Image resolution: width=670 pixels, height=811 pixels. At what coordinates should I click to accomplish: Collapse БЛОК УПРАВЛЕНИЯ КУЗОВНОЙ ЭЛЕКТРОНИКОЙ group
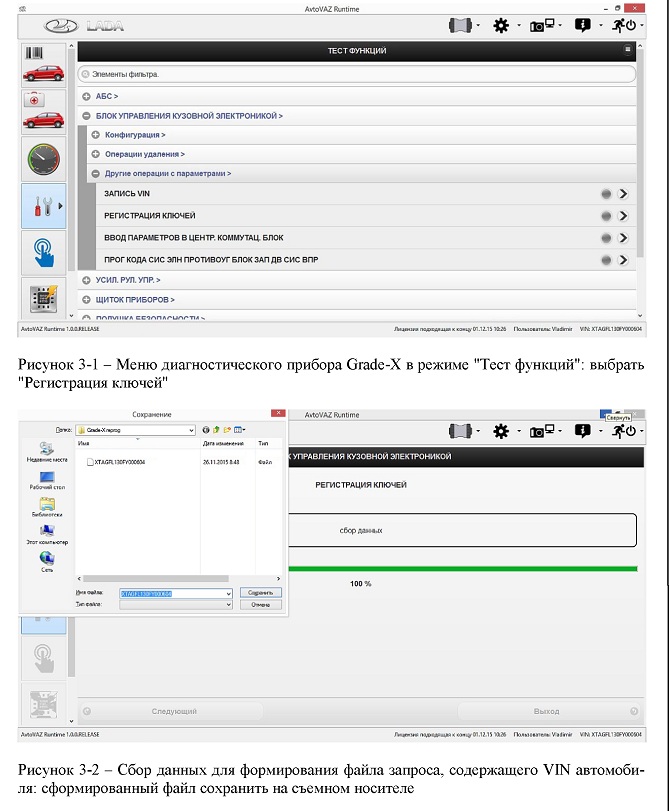(x=86, y=116)
